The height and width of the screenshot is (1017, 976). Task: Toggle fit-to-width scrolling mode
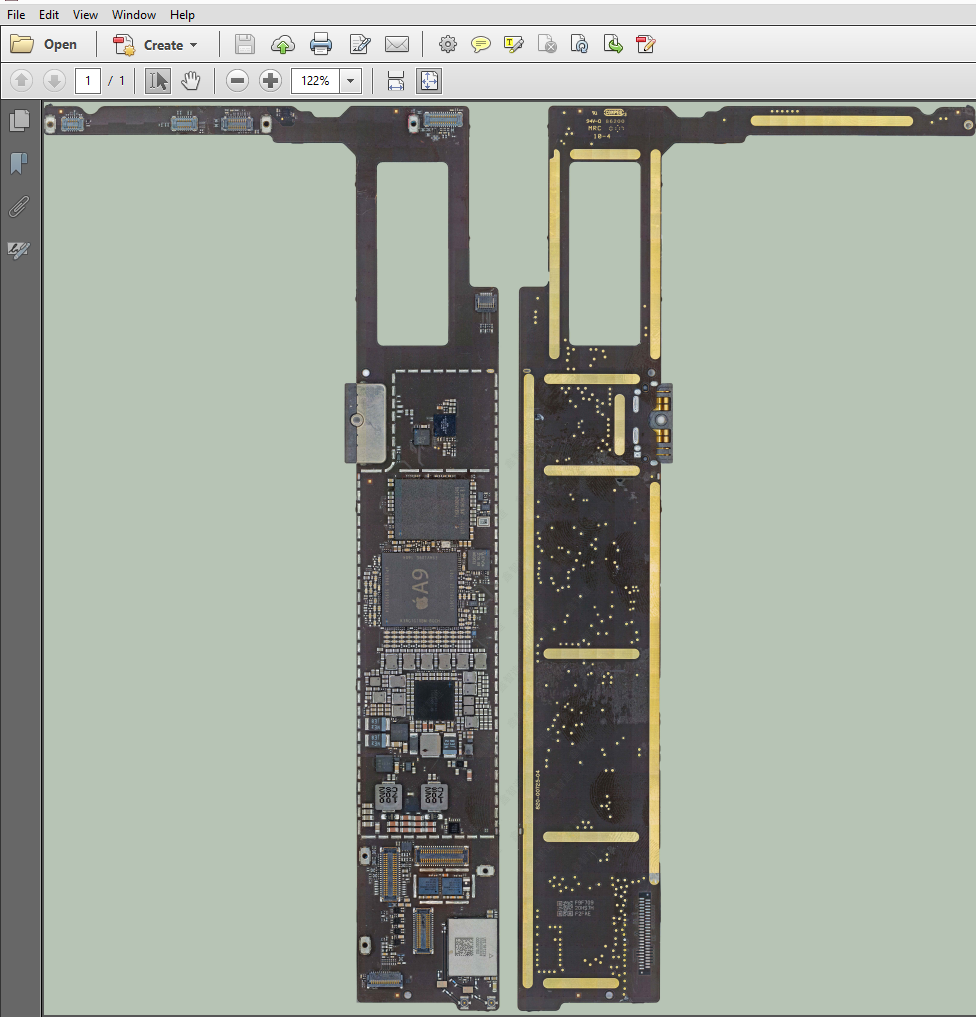pos(395,81)
